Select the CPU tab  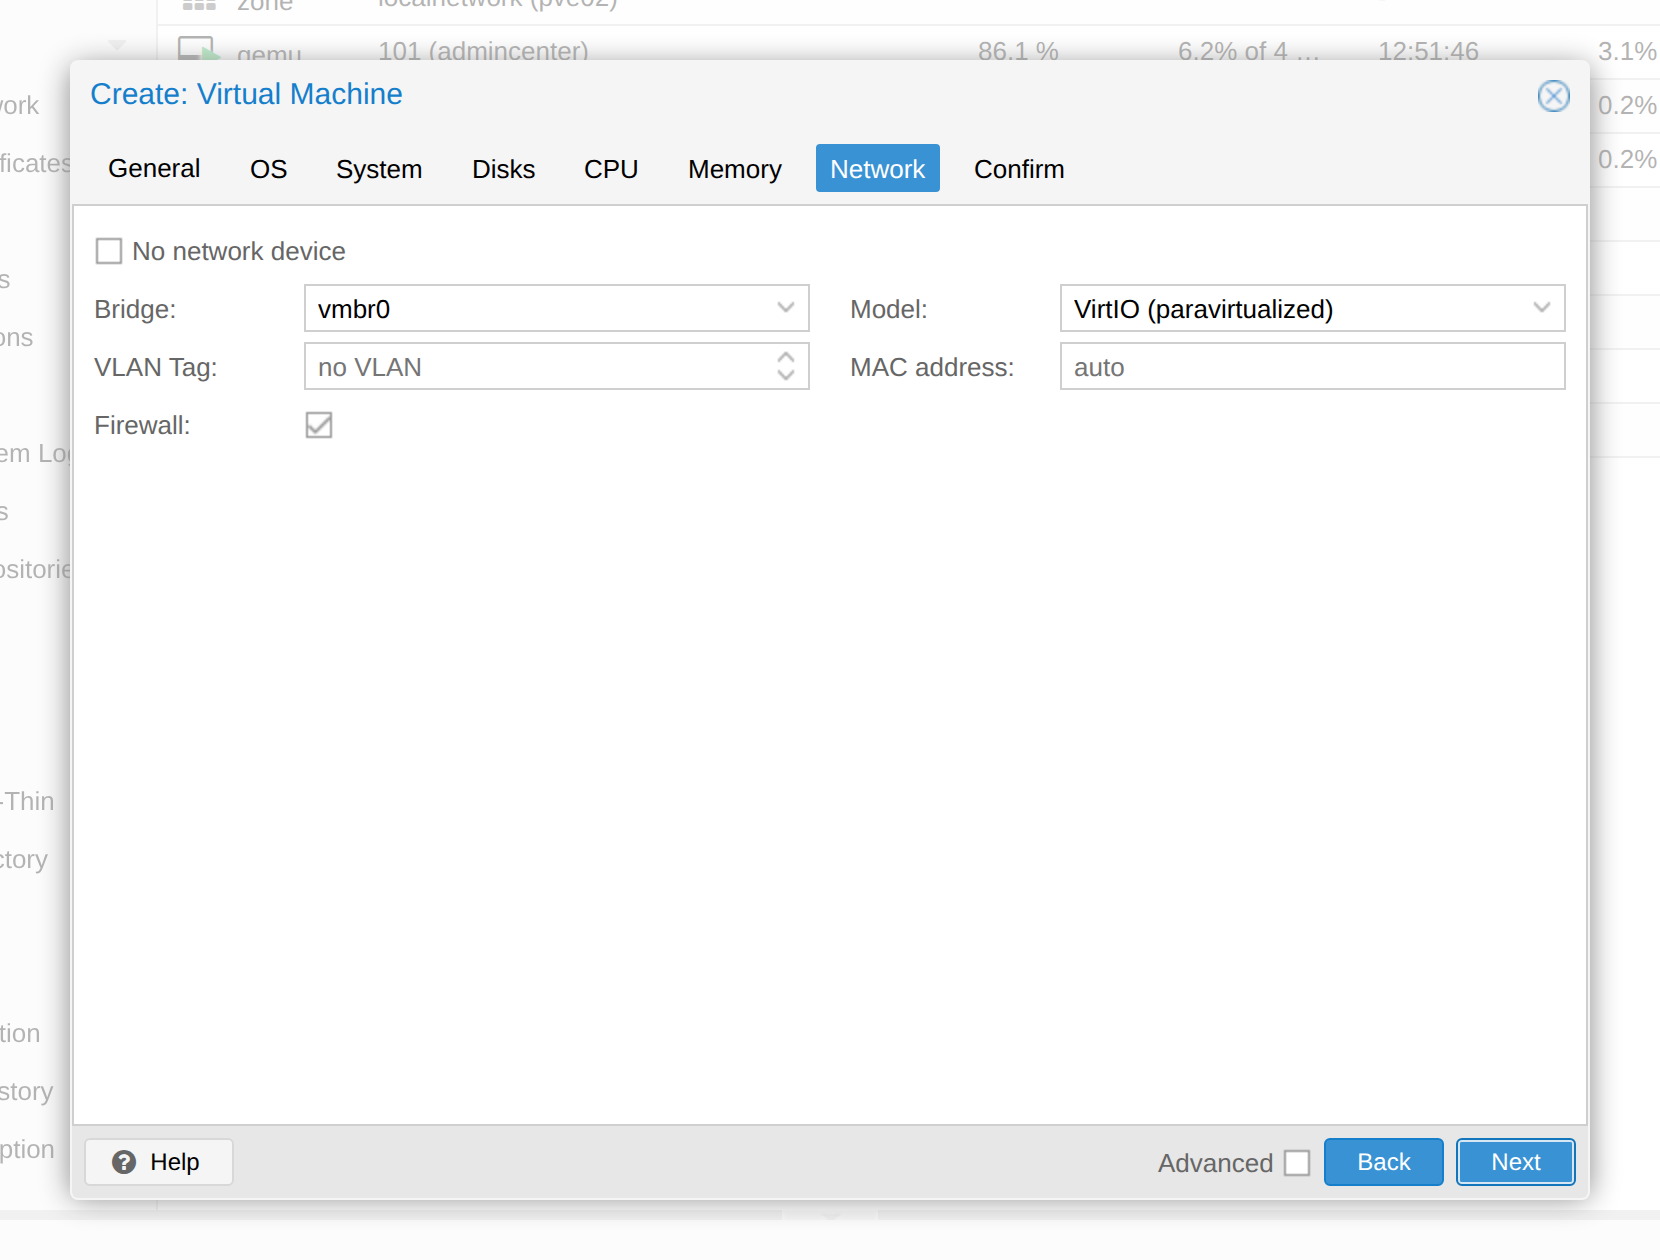[x=611, y=168]
